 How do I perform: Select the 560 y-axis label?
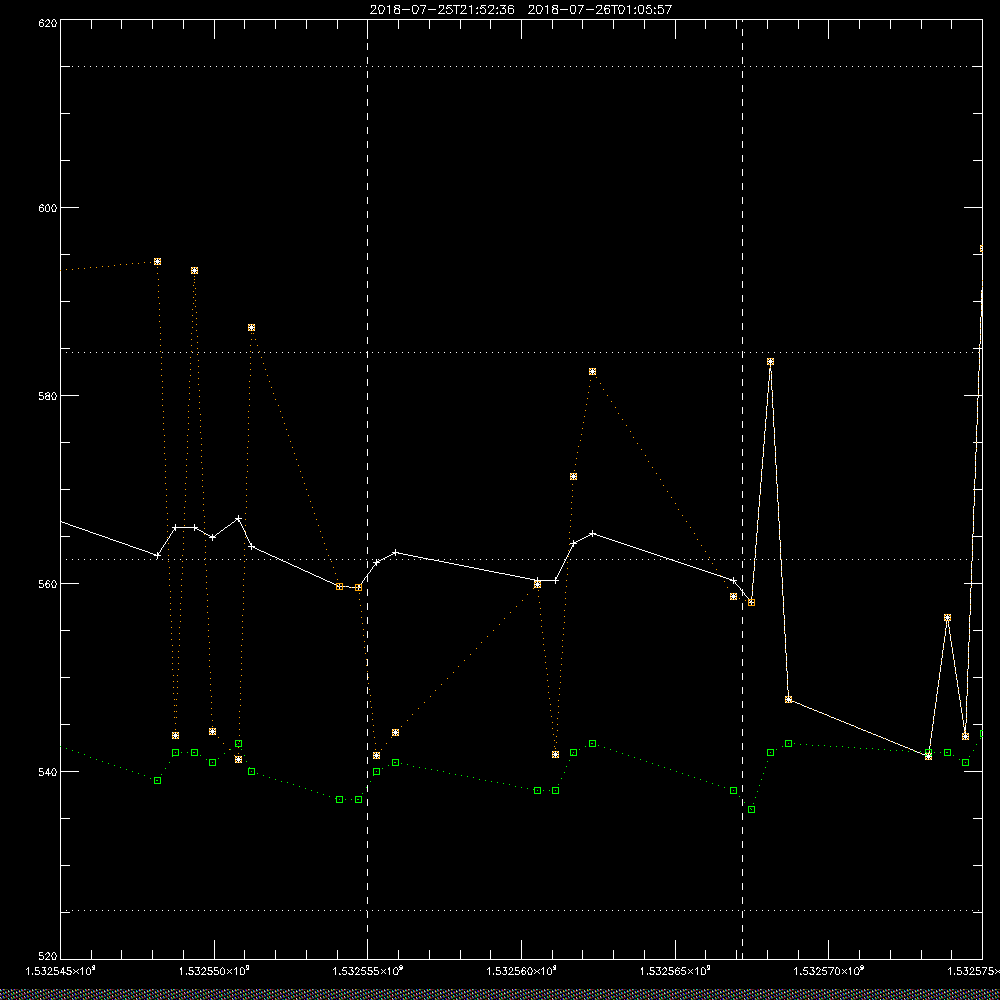(x=48, y=584)
